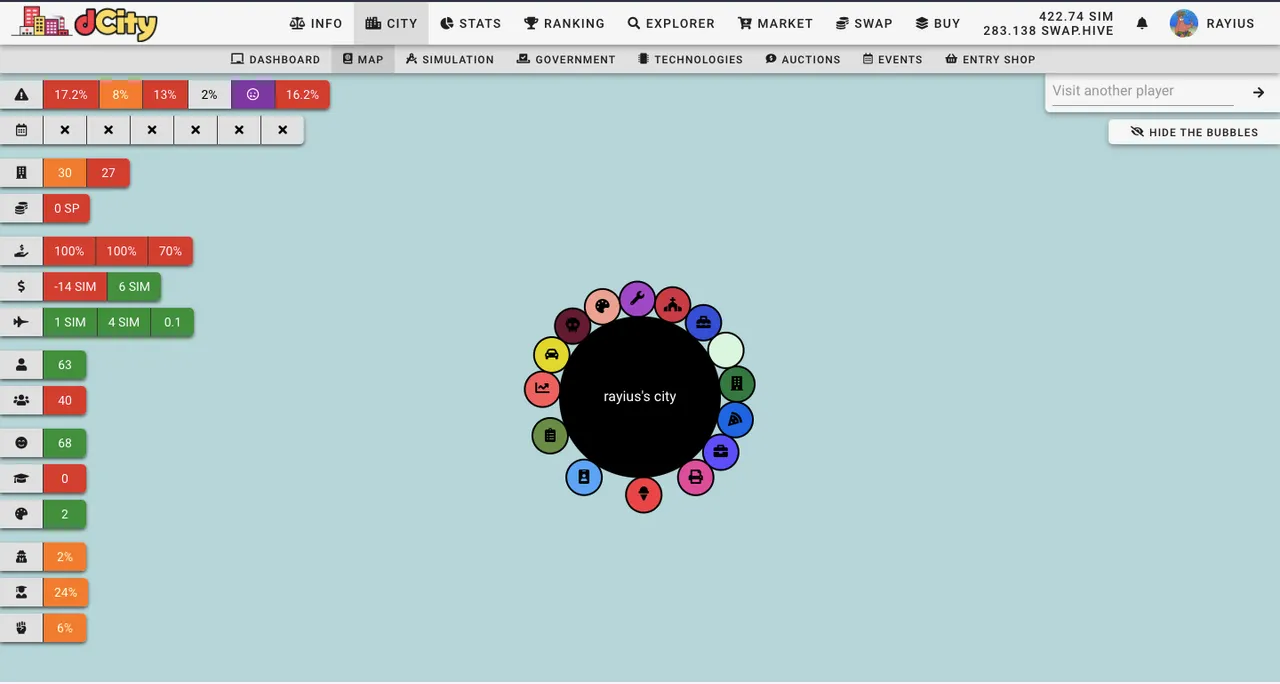Click the ice cream bubble

pos(643,494)
